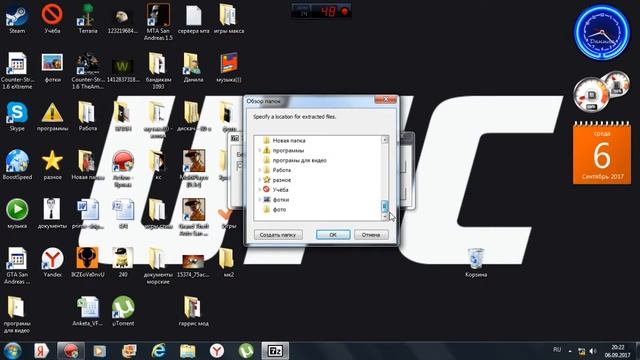The image size is (640, 360).
Task: Open Internet Explorer from the taskbar
Action: pos(158,351)
